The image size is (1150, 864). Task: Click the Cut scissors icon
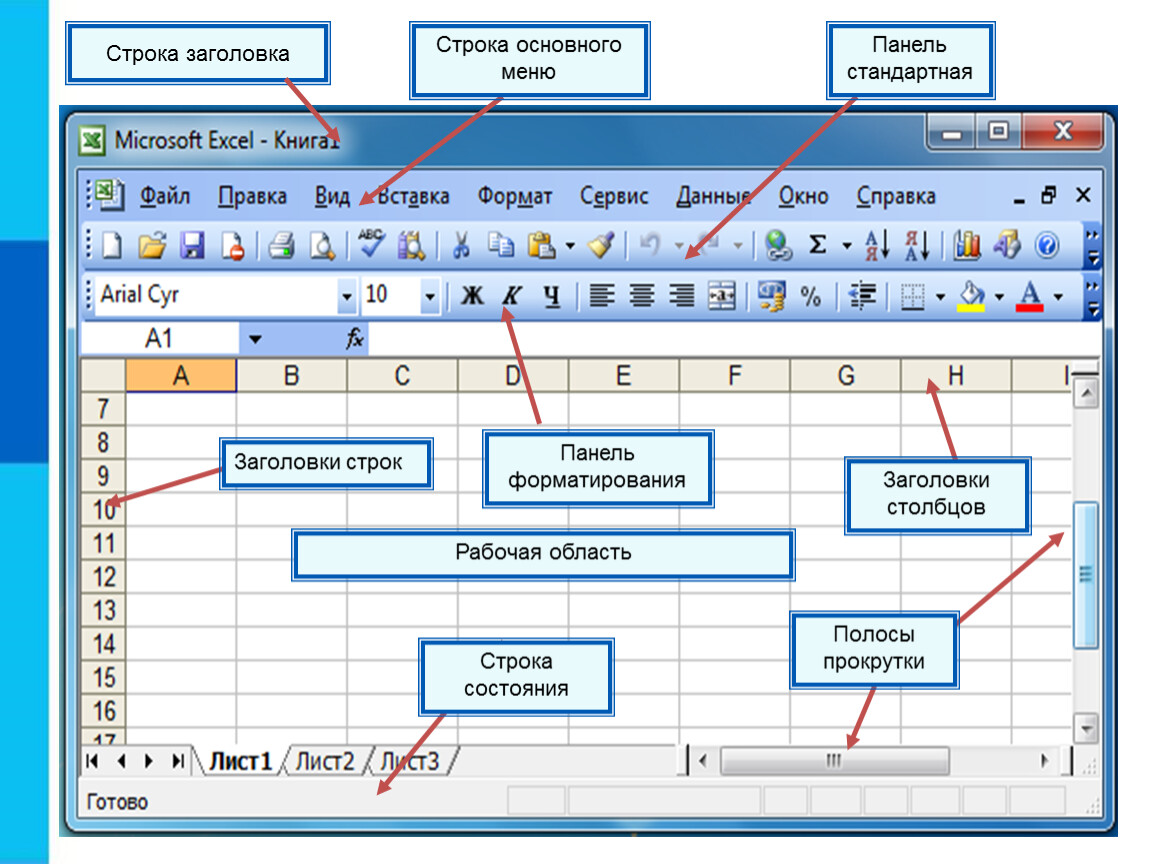coord(461,246)
